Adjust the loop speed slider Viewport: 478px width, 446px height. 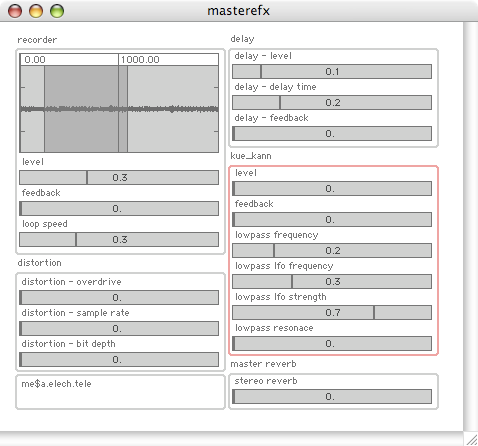119,239
